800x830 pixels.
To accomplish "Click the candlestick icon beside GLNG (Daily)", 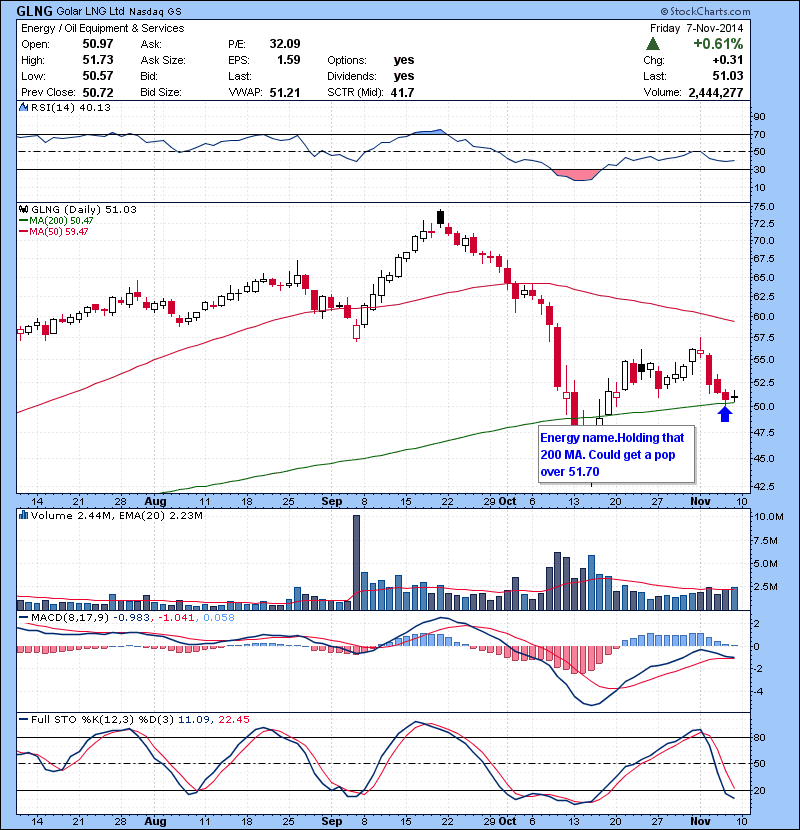I will point(24,210).
